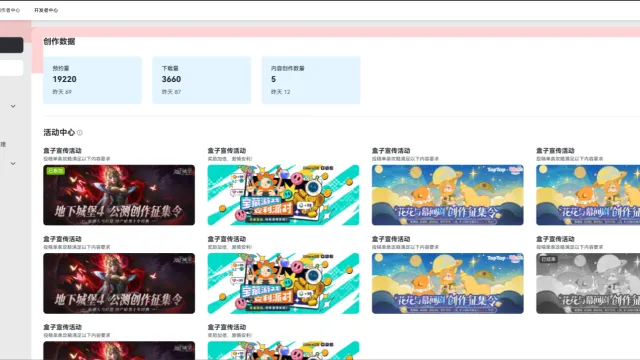The image size is (640, 360).
Task: Open the greyed-out 已结束 花花与幕间剧 banner
Action: (588, 283)
